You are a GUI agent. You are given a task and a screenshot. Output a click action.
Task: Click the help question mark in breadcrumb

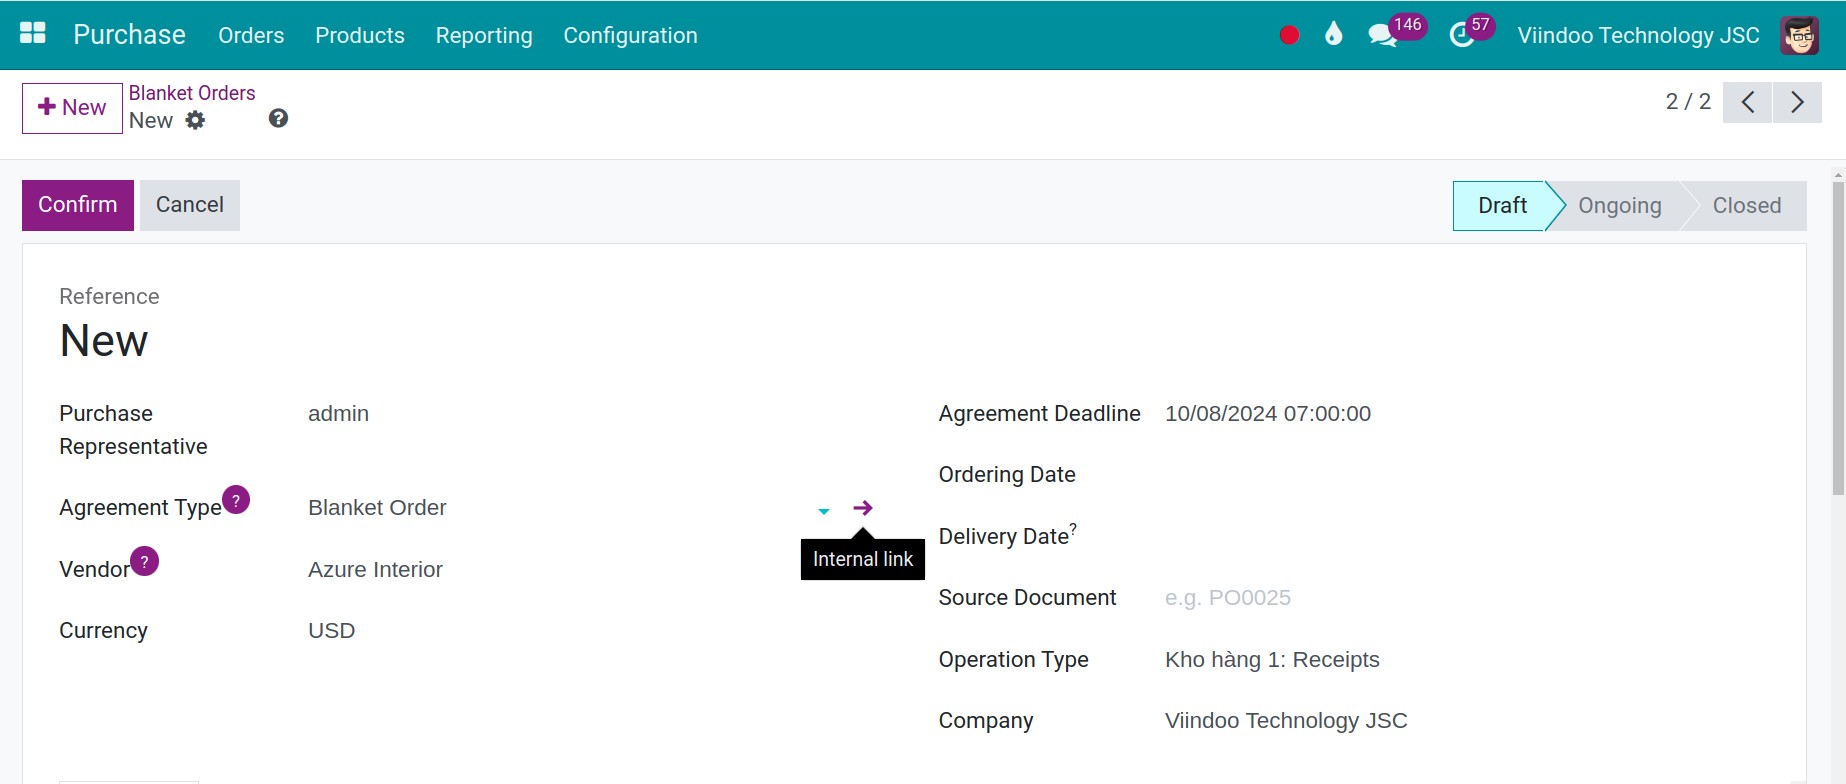coord(278,118)
